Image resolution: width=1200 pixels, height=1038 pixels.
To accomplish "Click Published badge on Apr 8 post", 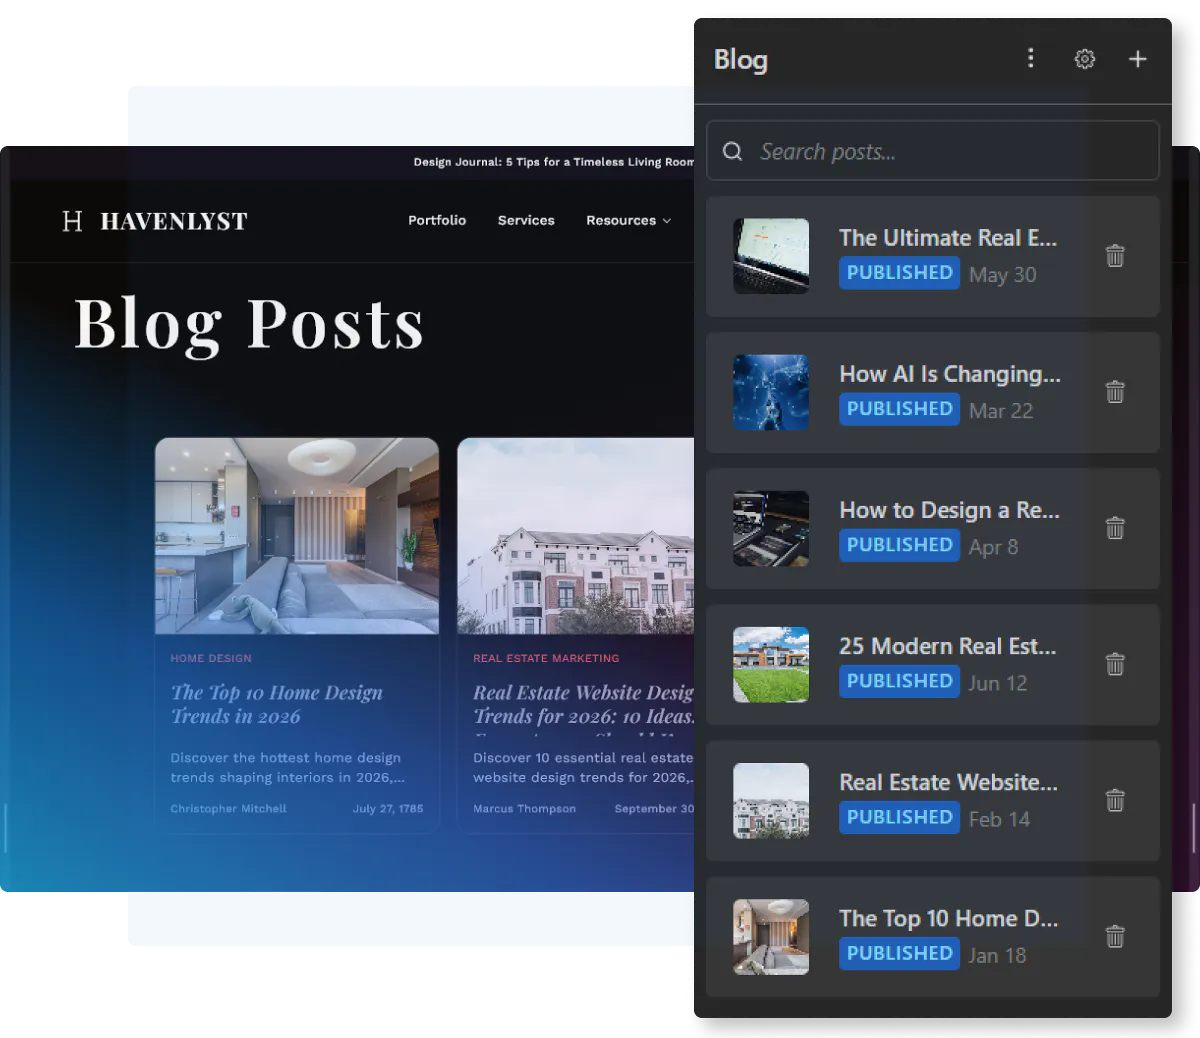I will tap(899, 545).
